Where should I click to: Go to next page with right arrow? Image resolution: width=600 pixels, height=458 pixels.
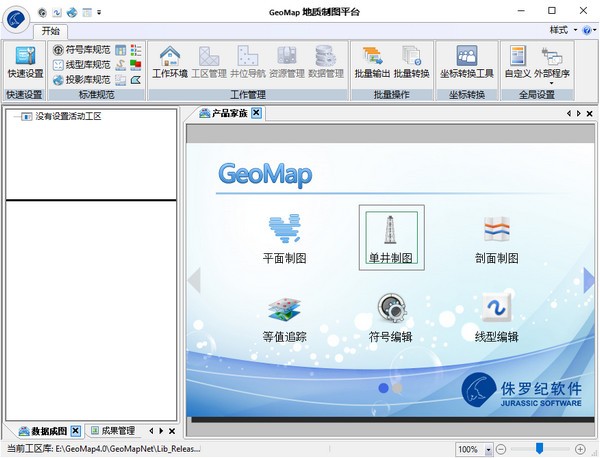point(589,280)
